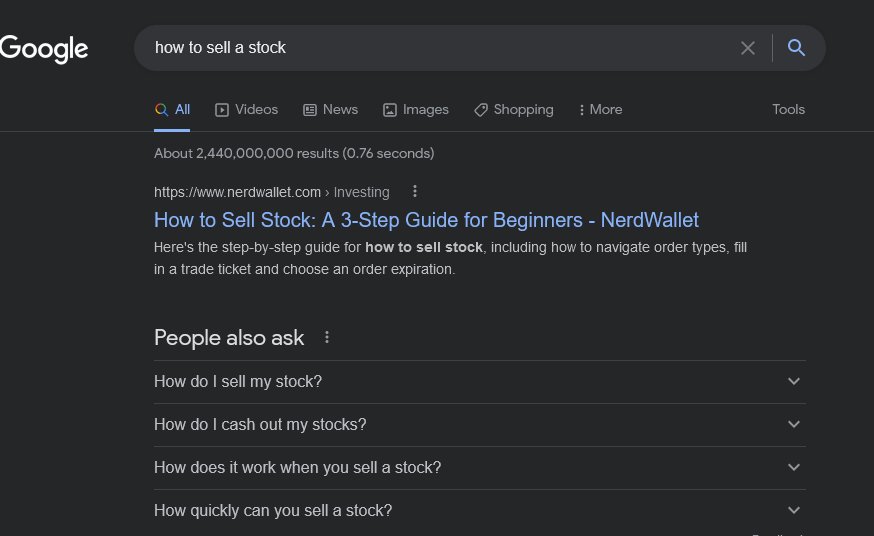Image resolution: width=874 pixels, height=536 pixels.
Task: Click the https://www.nerdwallet.com URL text
Action: pyautogui.click(x=237, y=192)
